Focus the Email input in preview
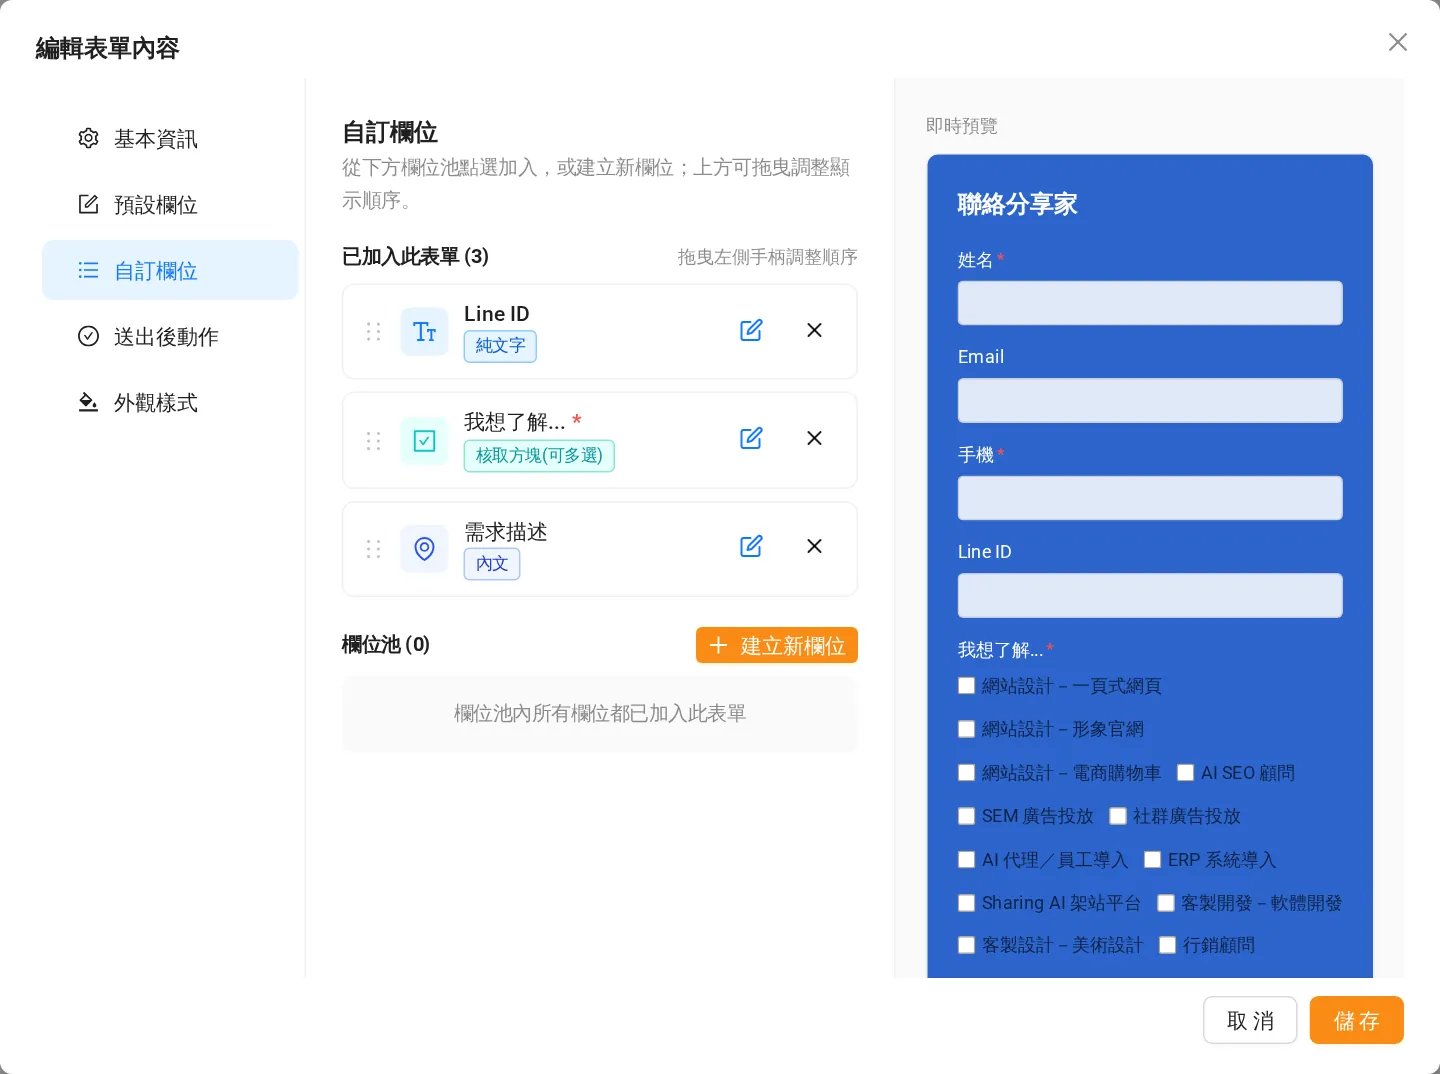This screenshot has width=1440, height=1074. click(x=1150, y=400)
